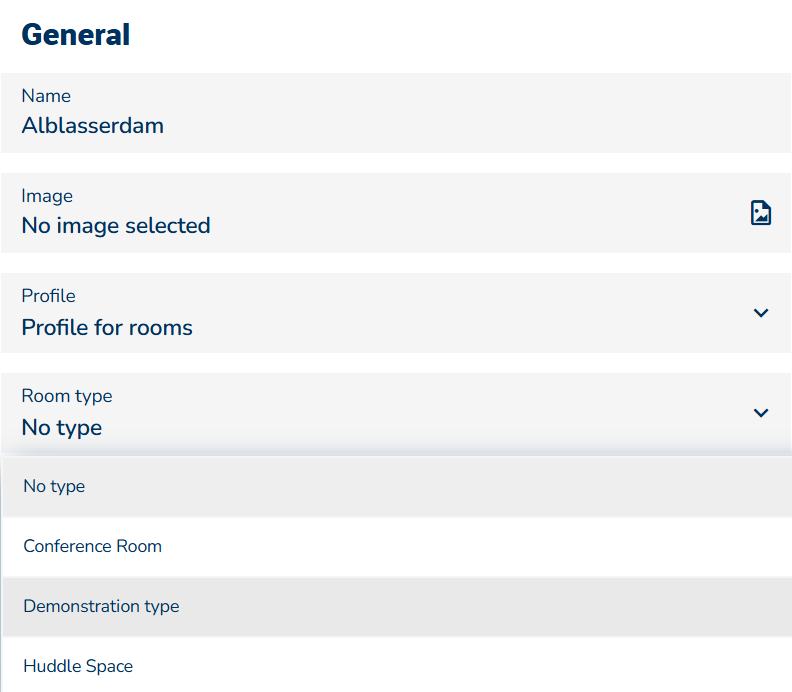Click the "Alblasserdam" name text
The image size is (792, 692).
point(92,126)
